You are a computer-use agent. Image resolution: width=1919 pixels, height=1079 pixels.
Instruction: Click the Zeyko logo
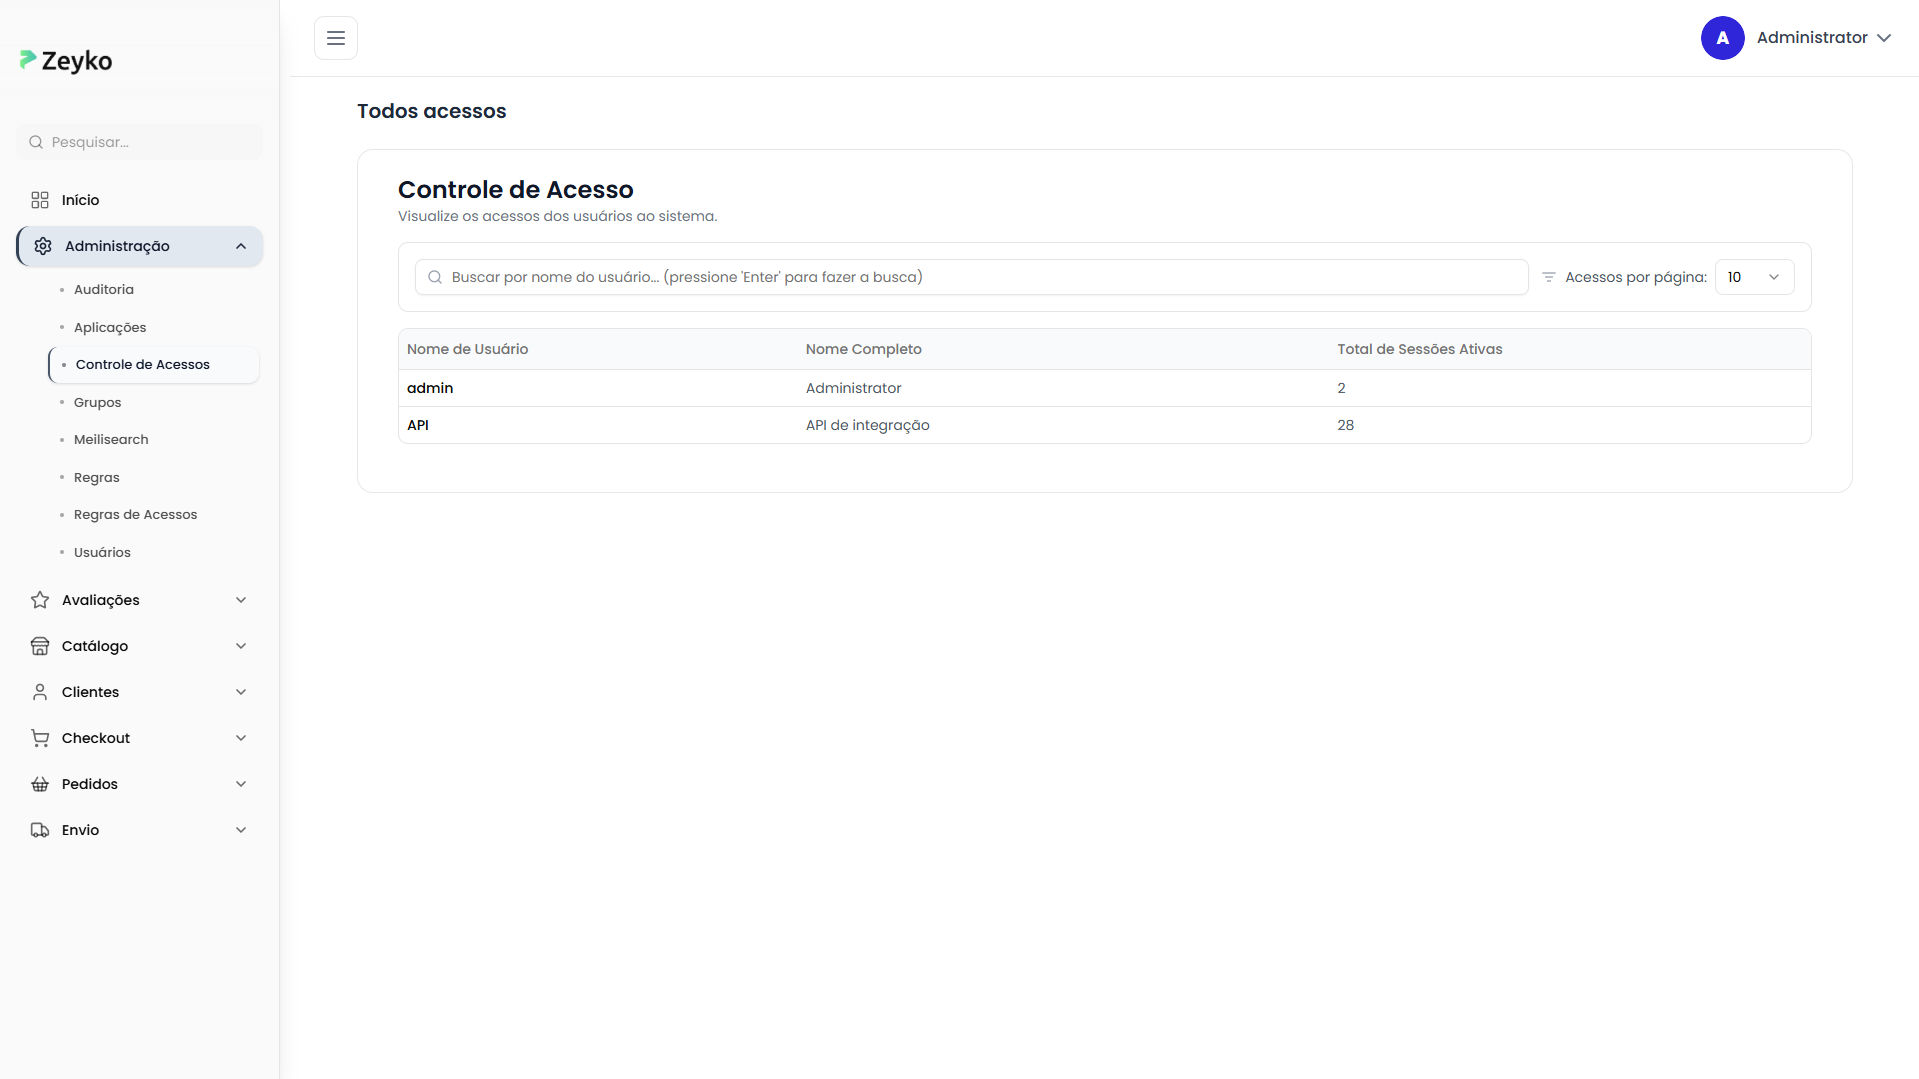point(66,61)
